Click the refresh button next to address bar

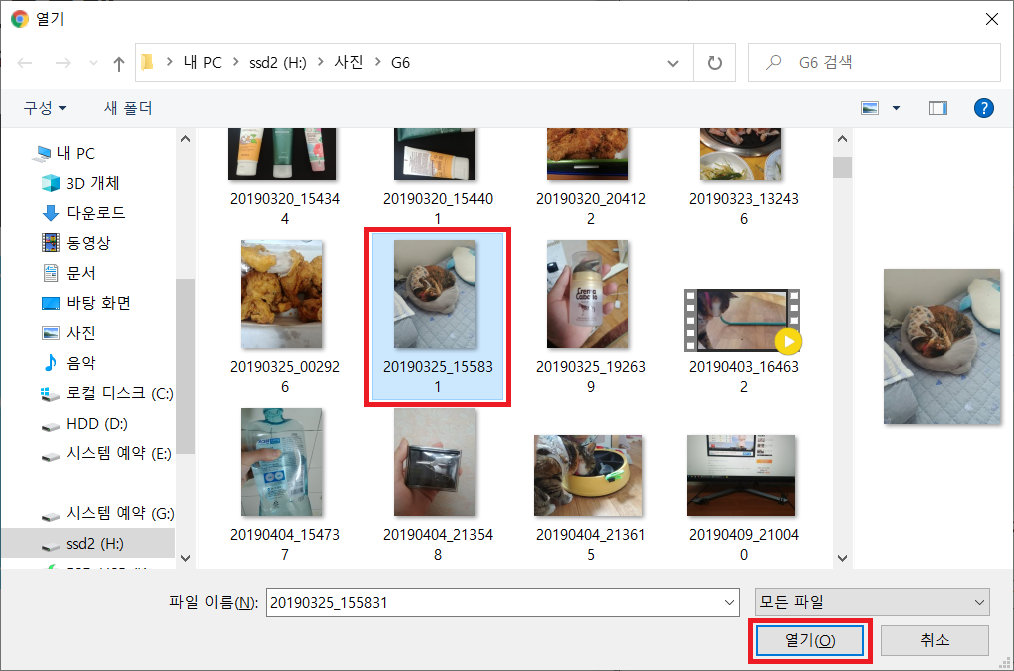(x=714, y=63)
